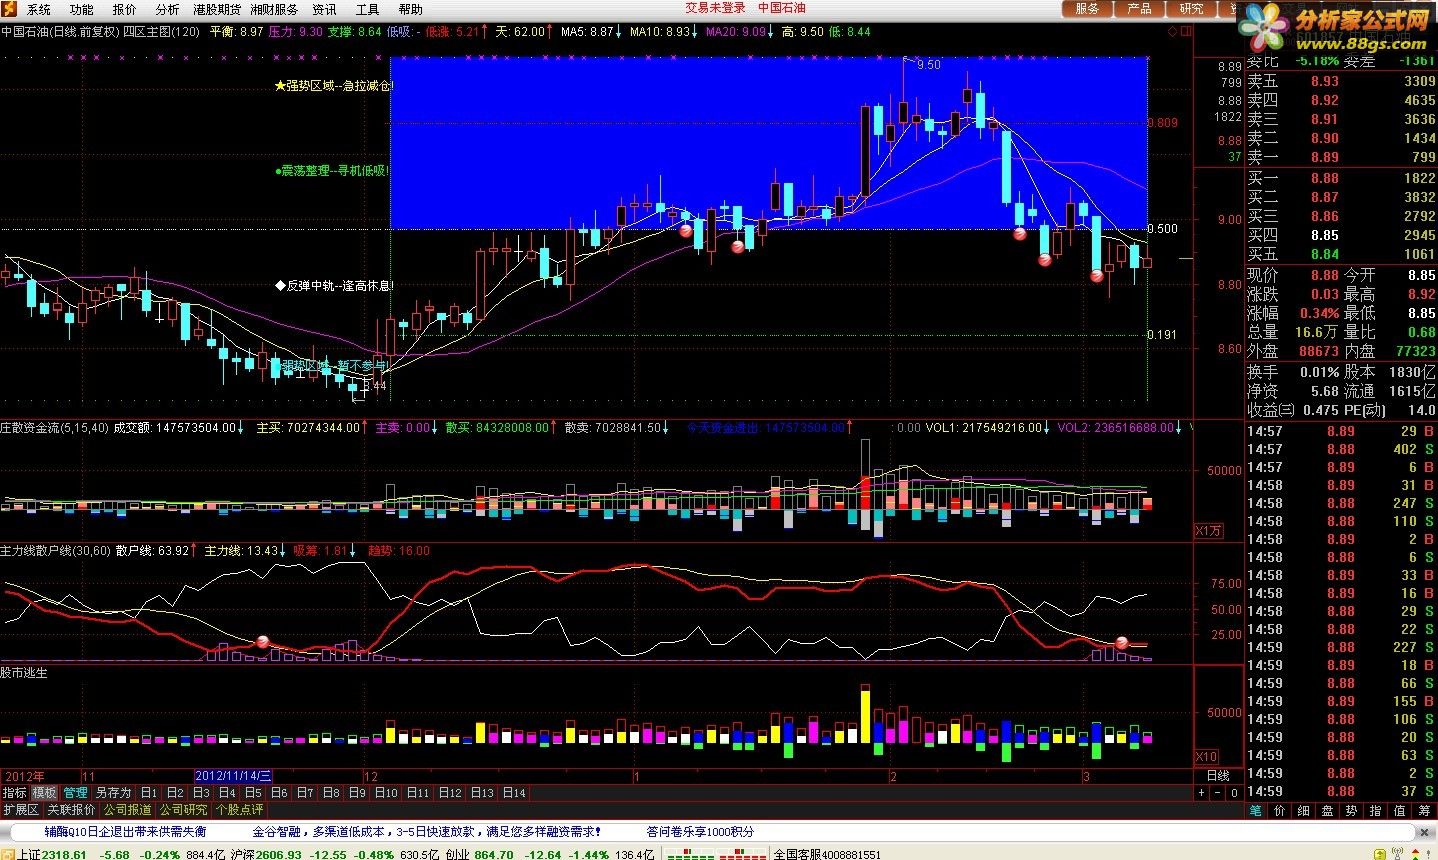The height and width of the screenshot is (860, 1438).
Task: Select the 日12 template tab
Action: coord(450,792)
